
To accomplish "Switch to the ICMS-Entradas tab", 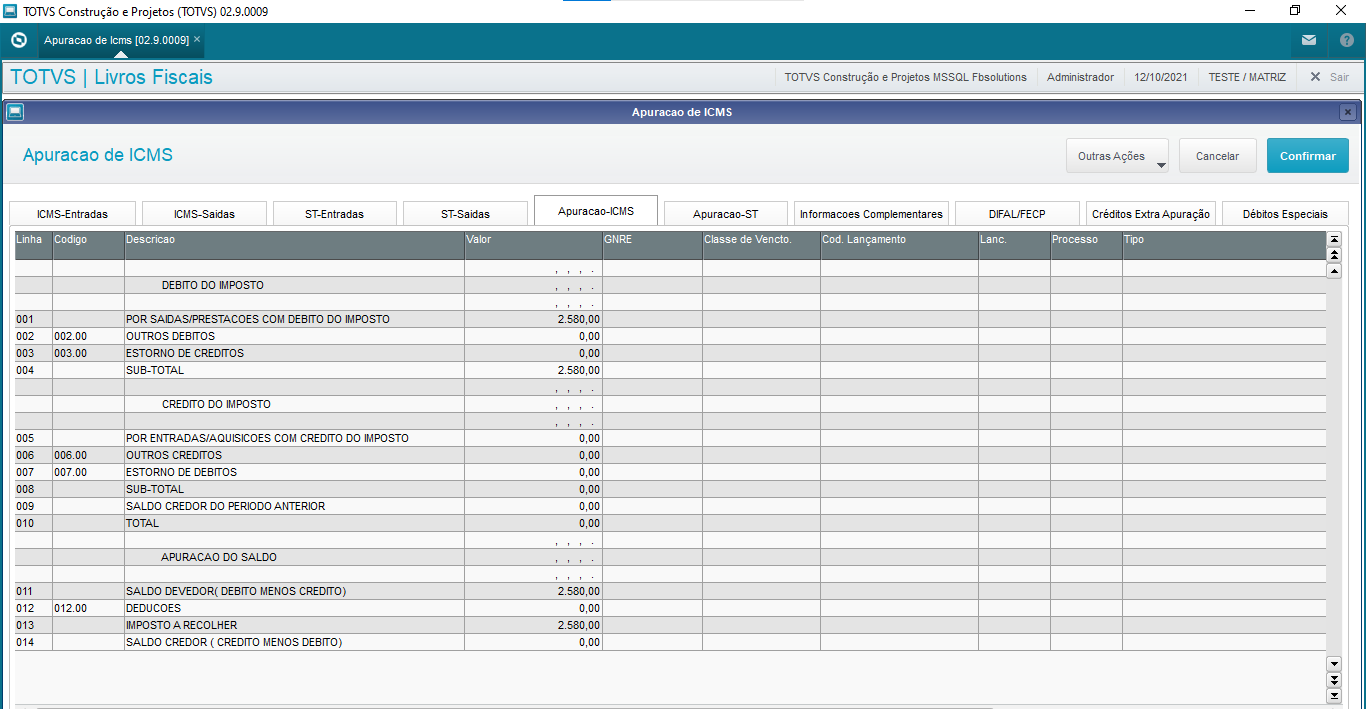I will pos(72,214).
